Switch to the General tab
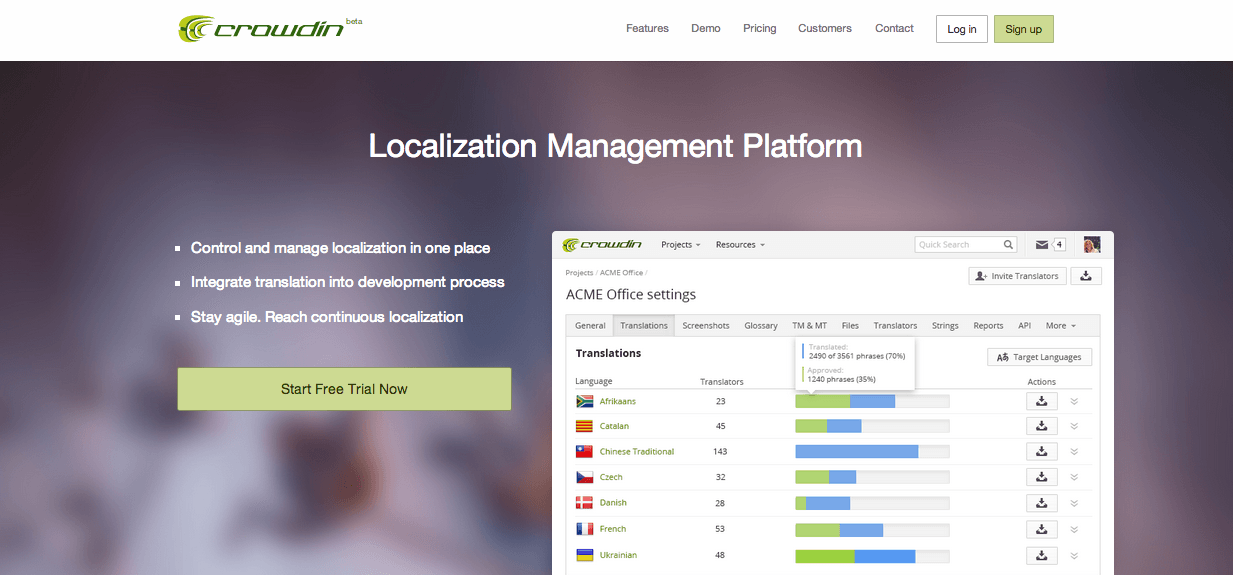The width and height of the screenshot is (1233, 575). coord(590,326)
